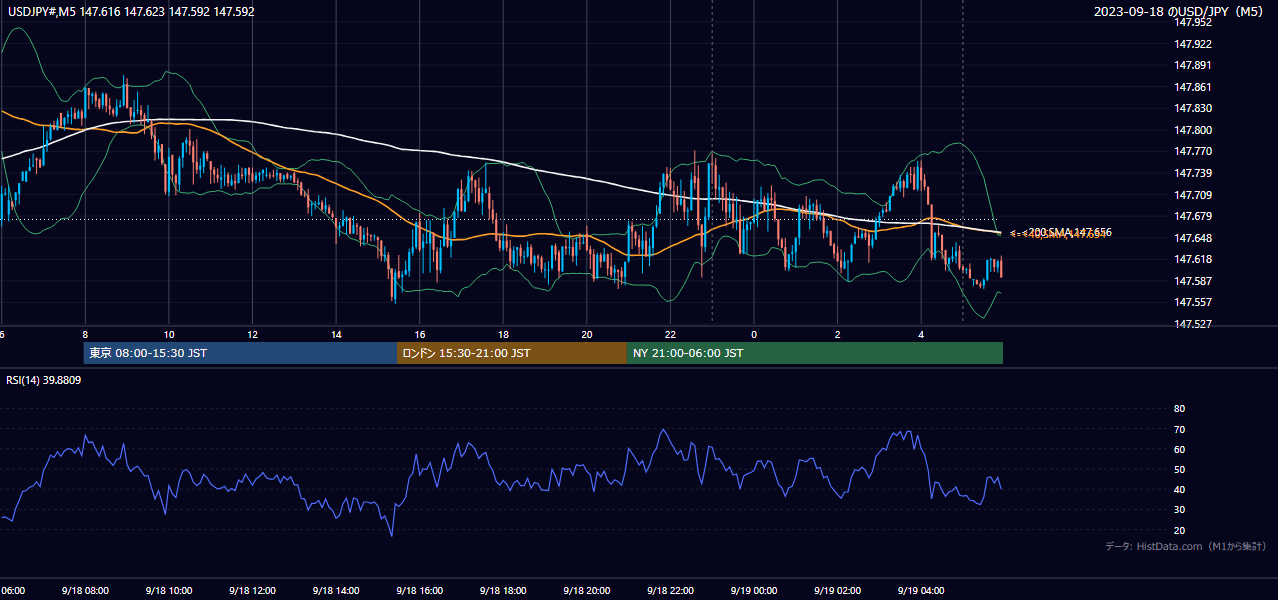Click the 9/19 02:00 time label
The height and width of the screenshot is (600, 1278).
click(x=837, y=590)
